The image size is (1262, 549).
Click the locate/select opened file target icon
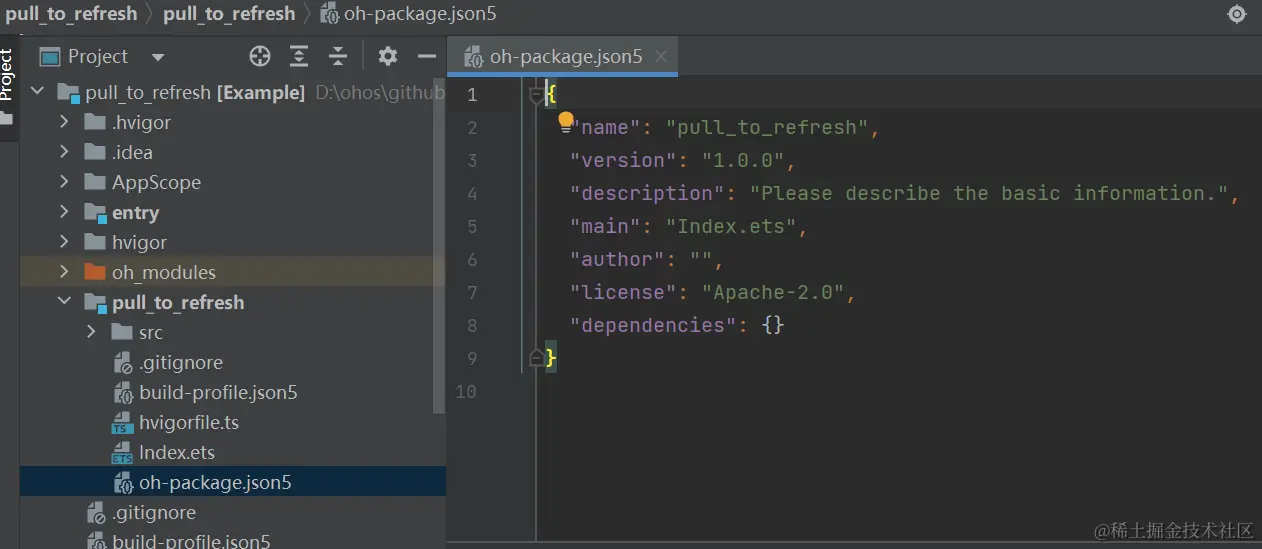pyautogui.click(x=260, y=57)
